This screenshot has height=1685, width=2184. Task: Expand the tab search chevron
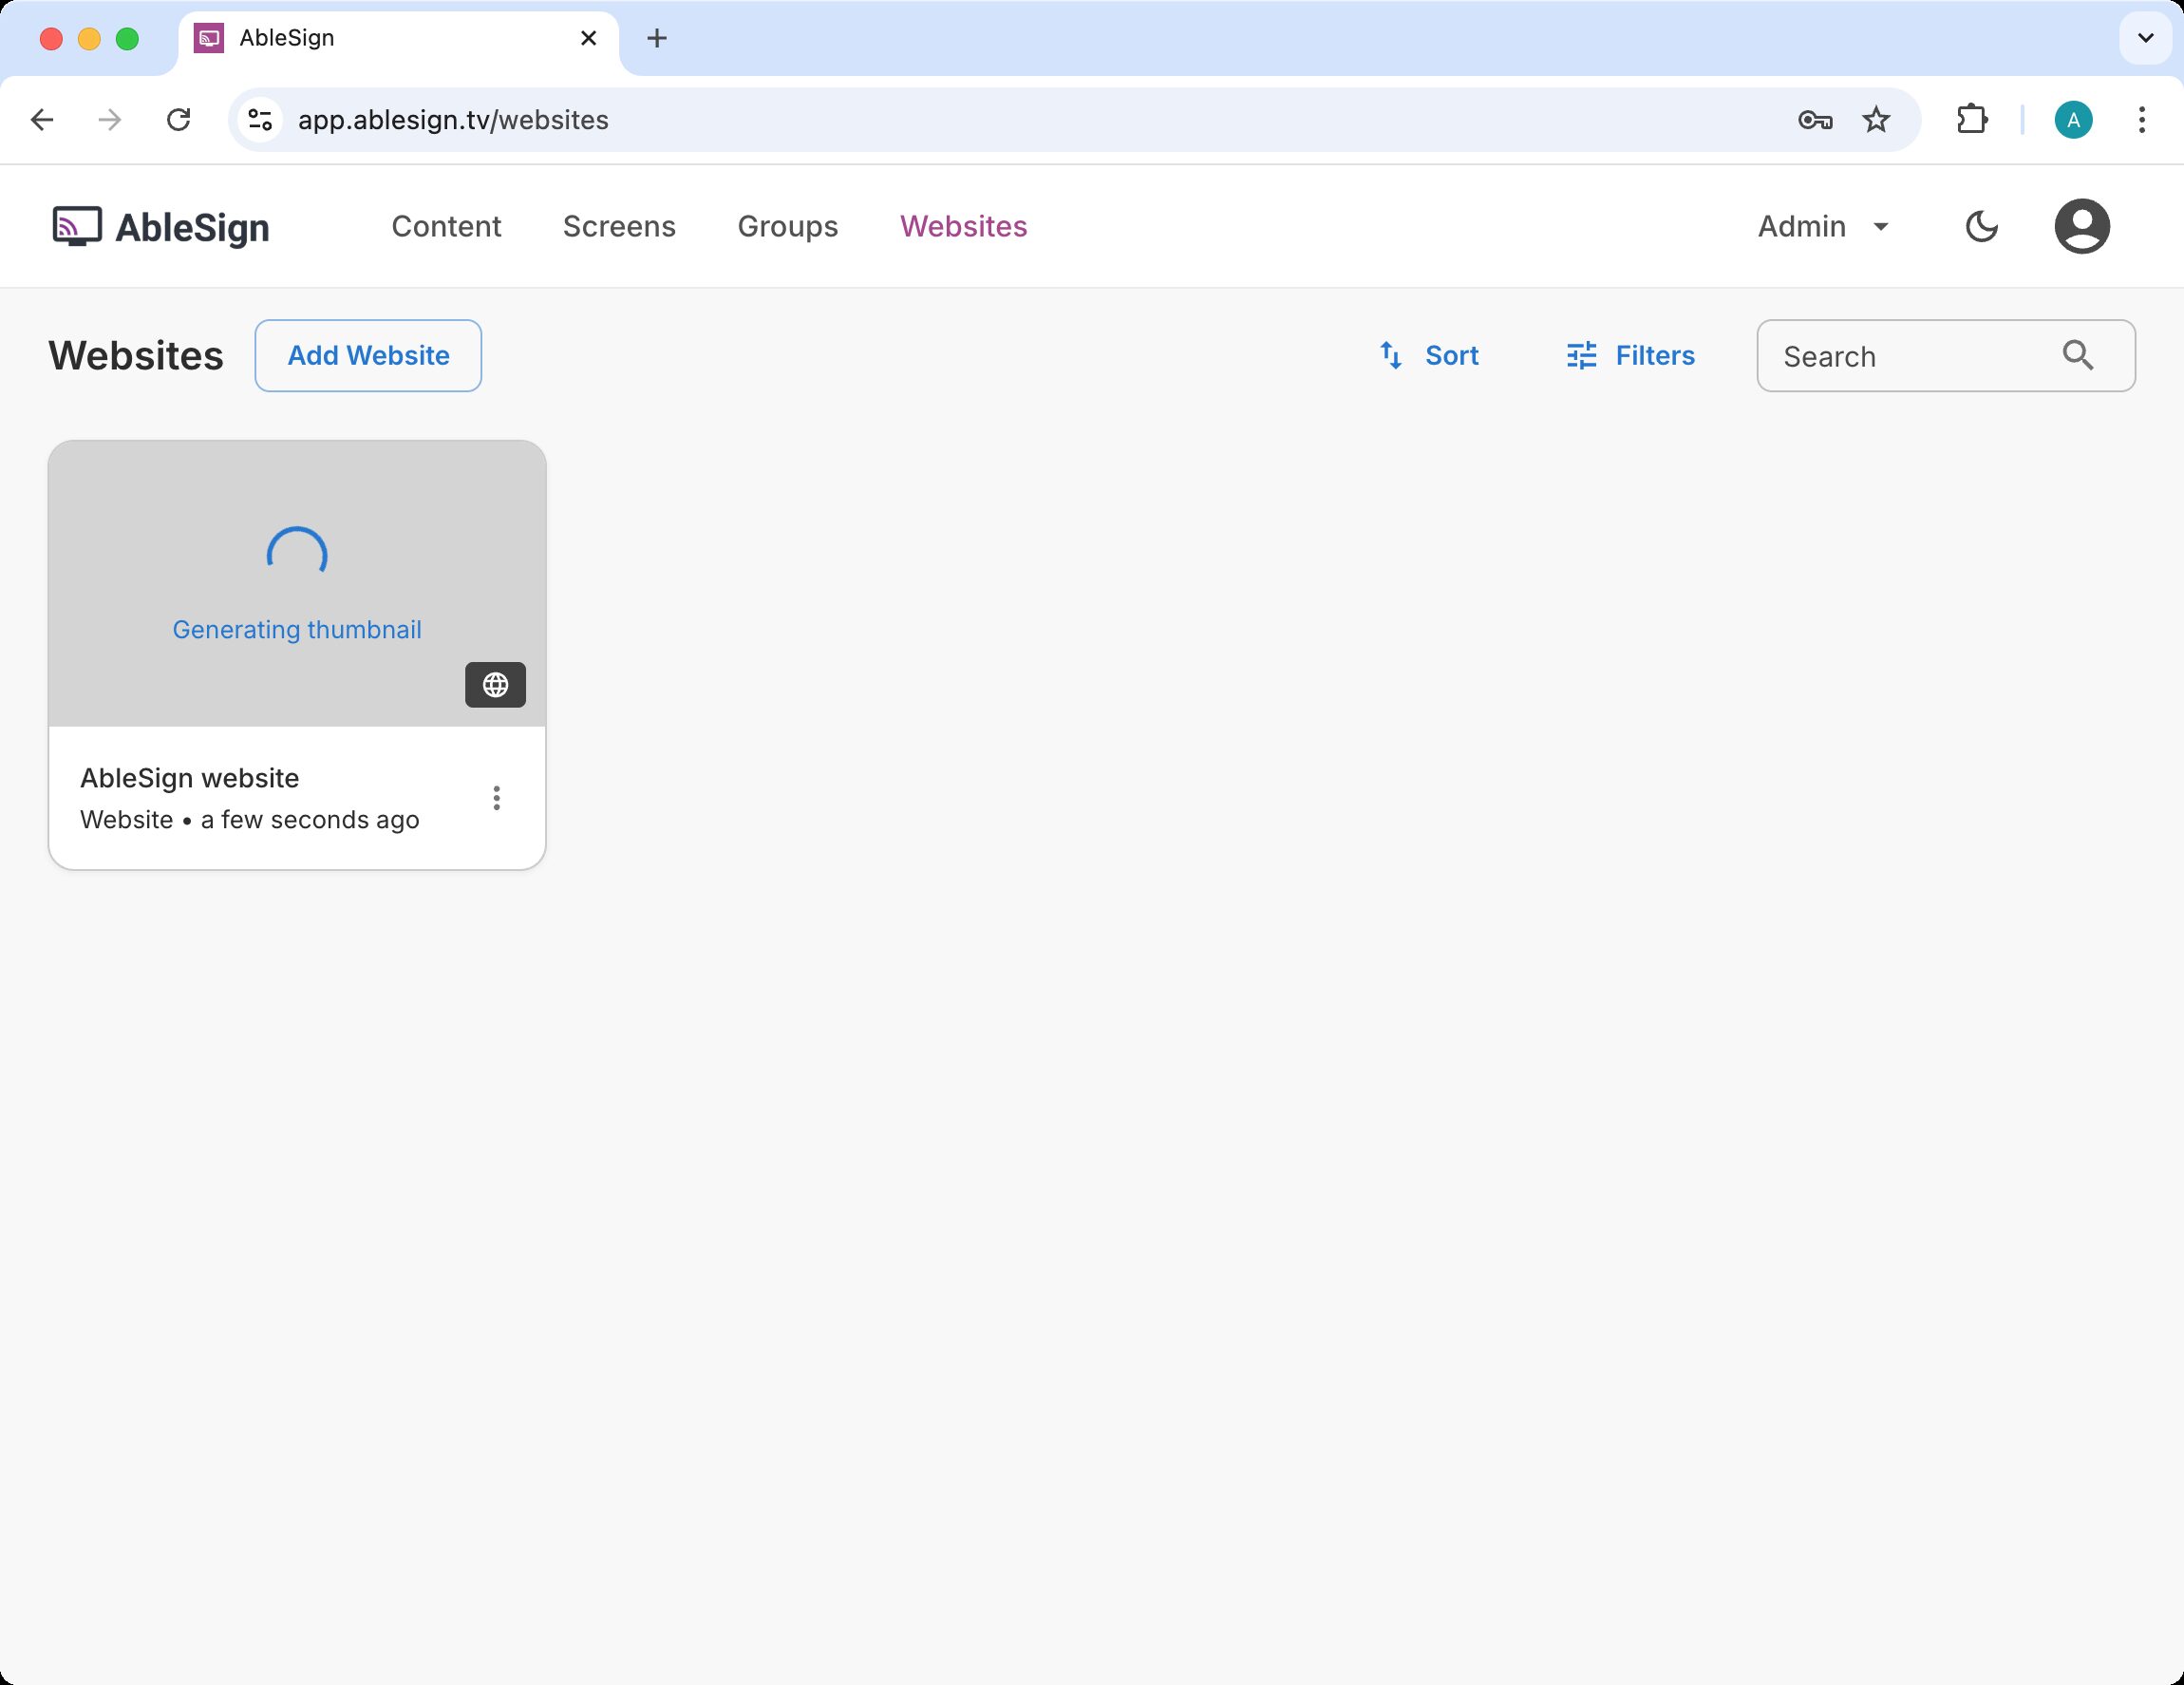point(2145,38)
